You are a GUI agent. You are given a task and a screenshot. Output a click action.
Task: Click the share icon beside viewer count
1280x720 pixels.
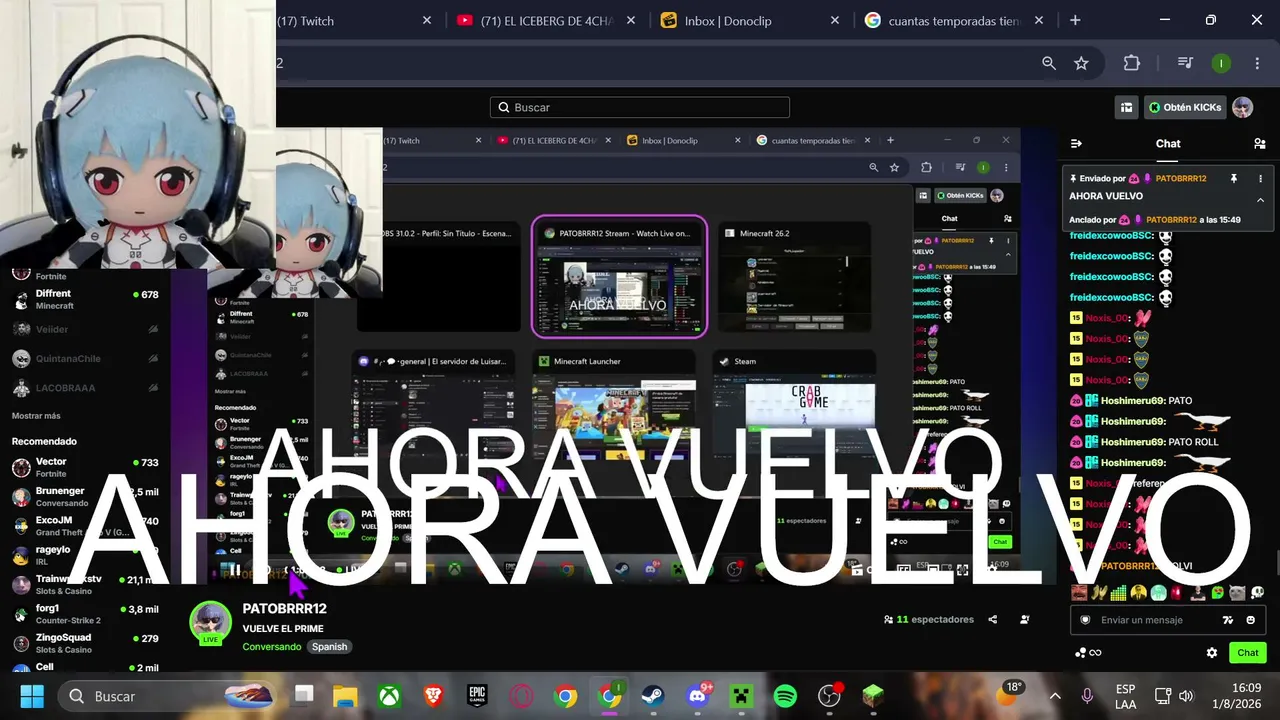point(993,620)
